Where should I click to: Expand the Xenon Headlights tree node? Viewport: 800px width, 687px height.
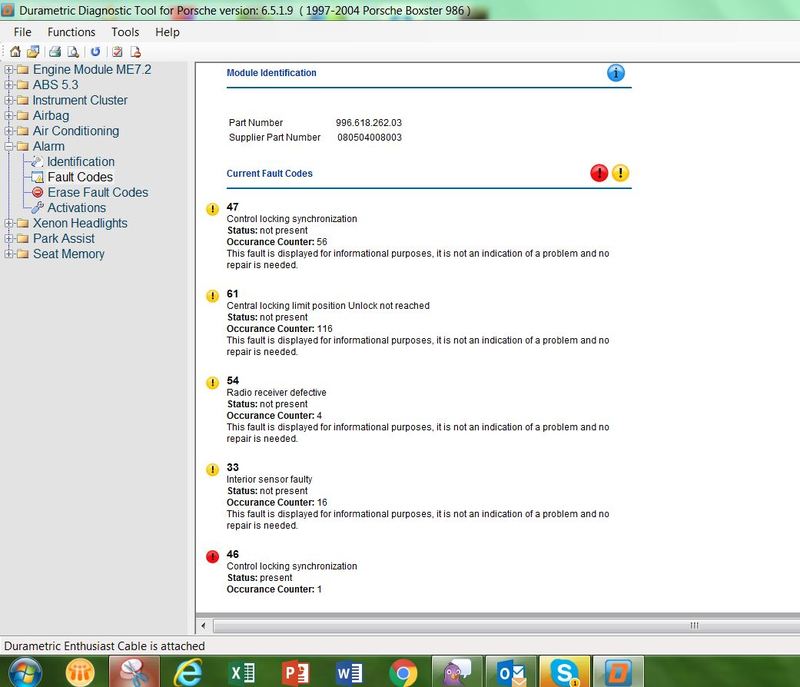pos(9,223)
